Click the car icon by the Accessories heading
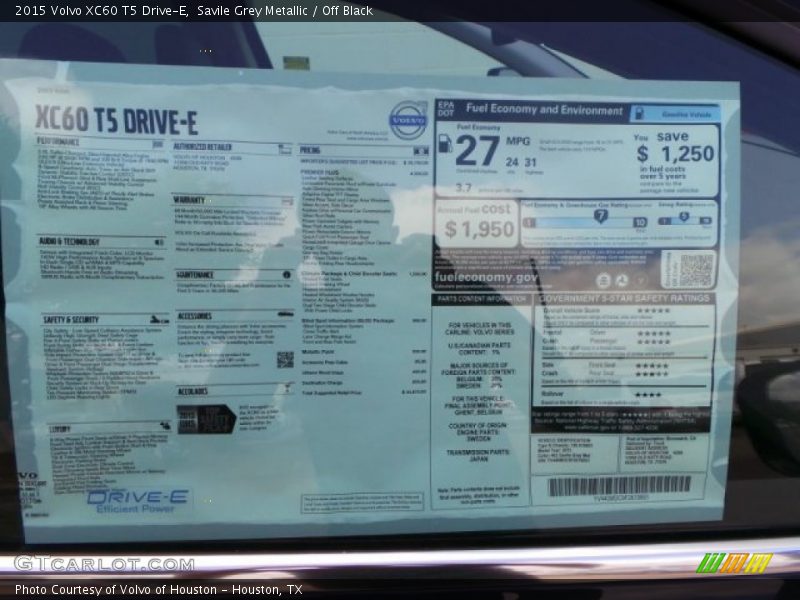The width and height of the screenshot is (800, 600). coord(285,314)
